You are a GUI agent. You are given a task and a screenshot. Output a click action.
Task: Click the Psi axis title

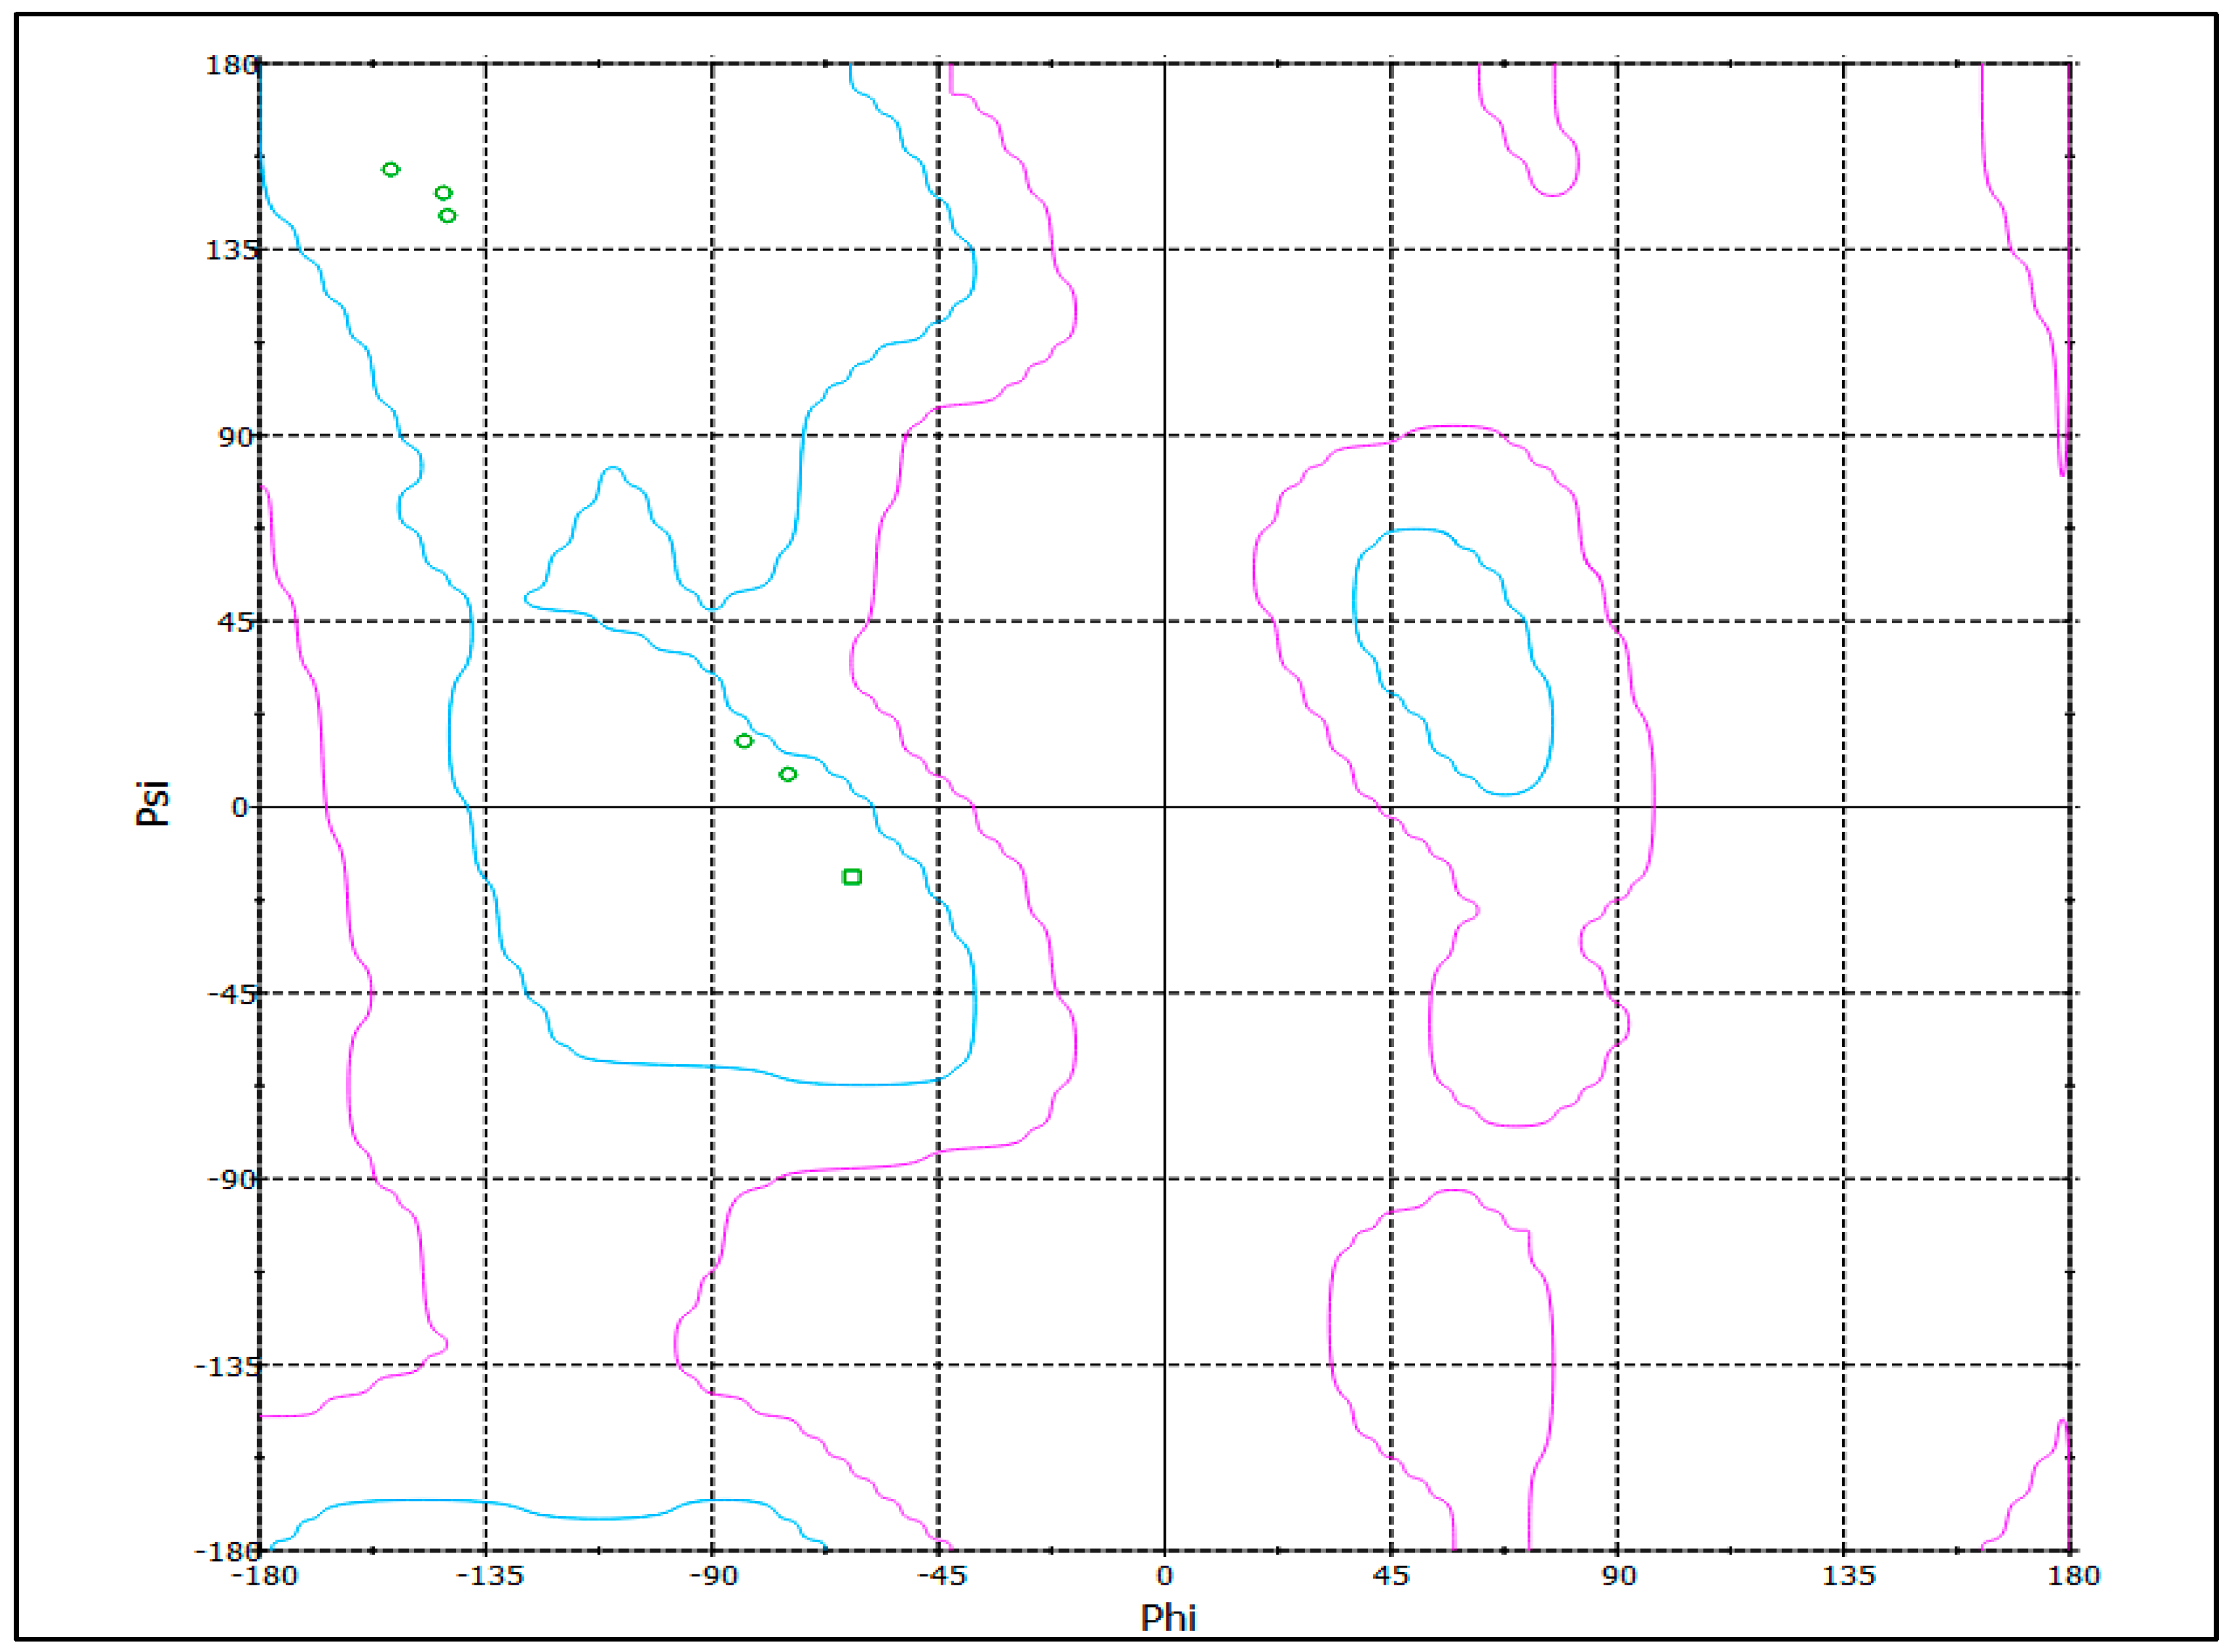point(153,803)
